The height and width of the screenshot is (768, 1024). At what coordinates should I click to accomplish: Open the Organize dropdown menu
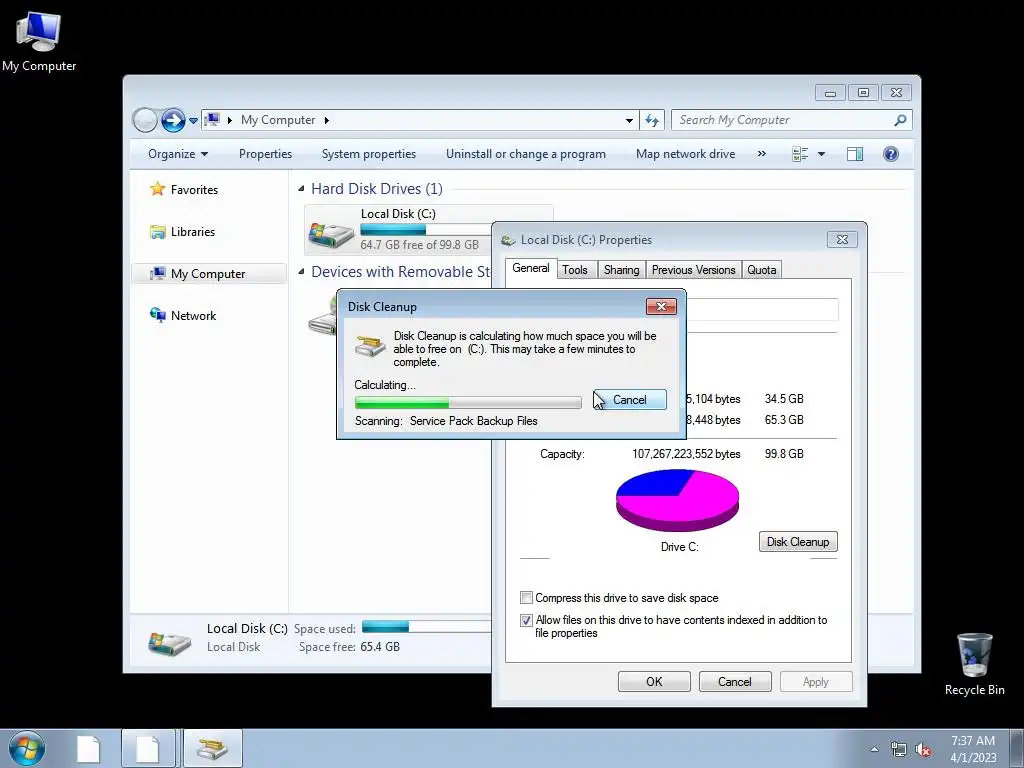(x=178, y=154)
